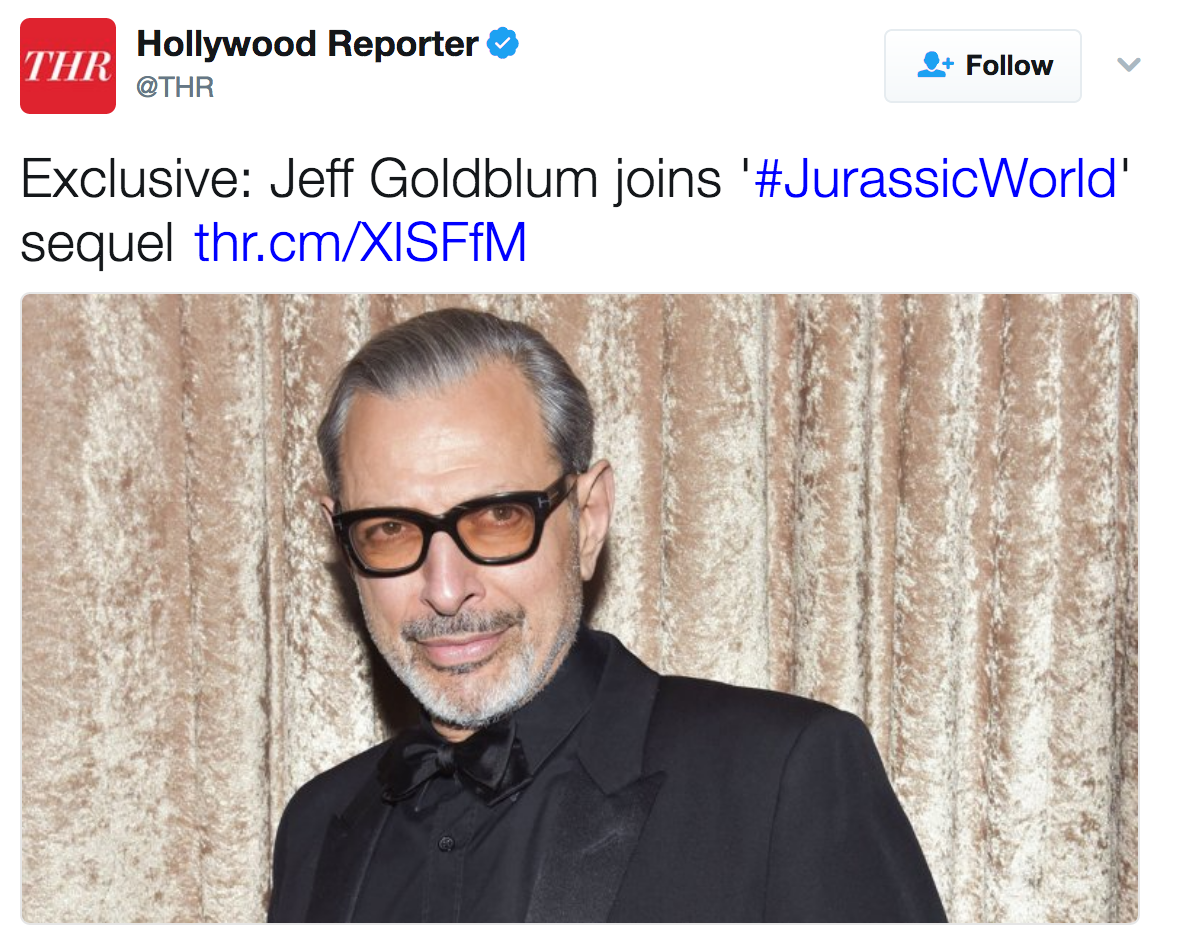This screenshot has height=940, width=1180.
Task: Select the Follow button label text
Action: tap(1009, 65)
